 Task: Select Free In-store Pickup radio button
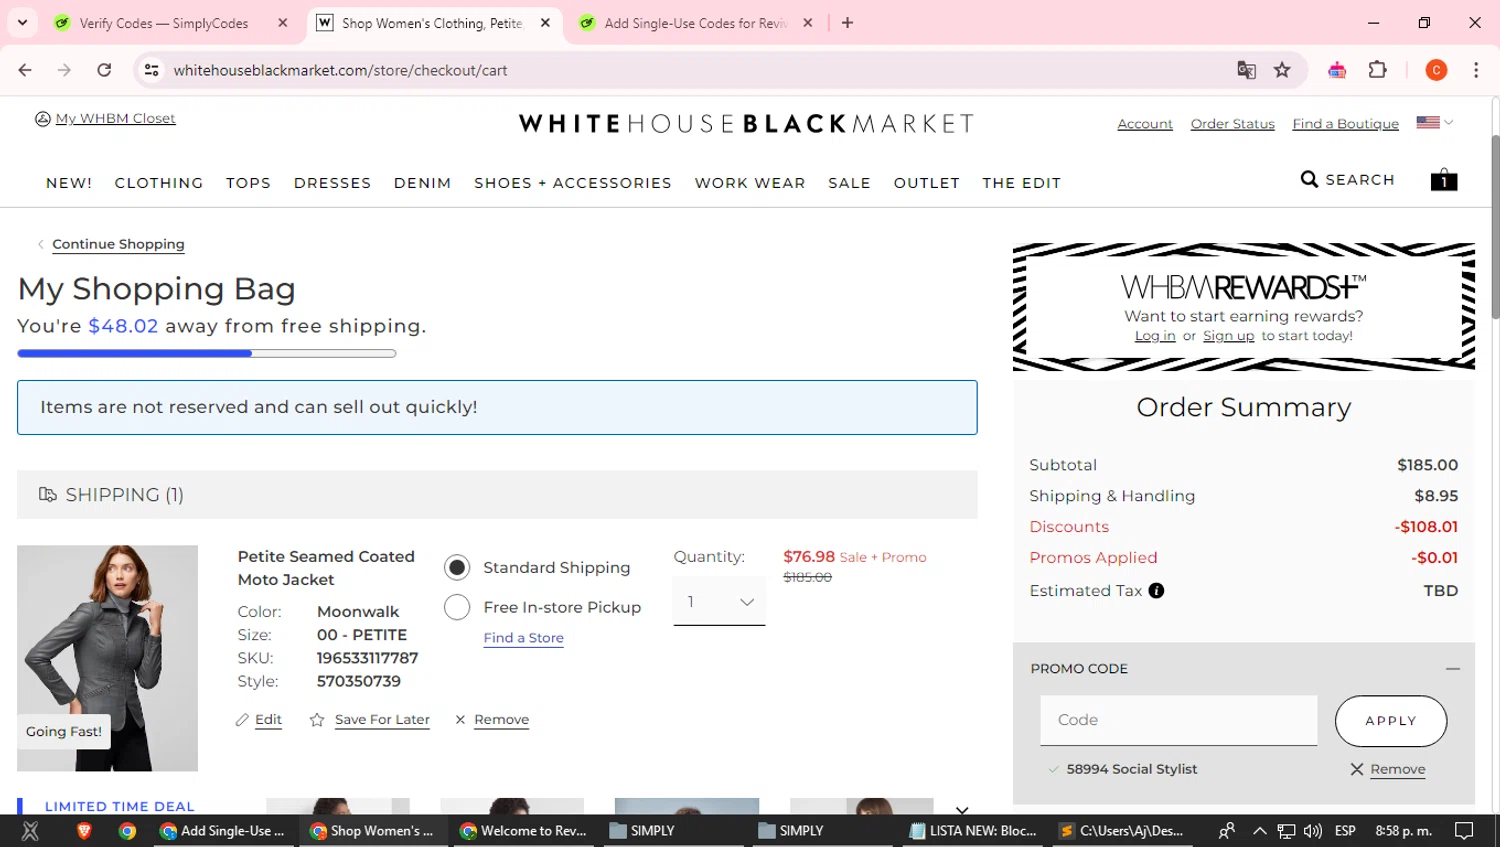[457, 607]
